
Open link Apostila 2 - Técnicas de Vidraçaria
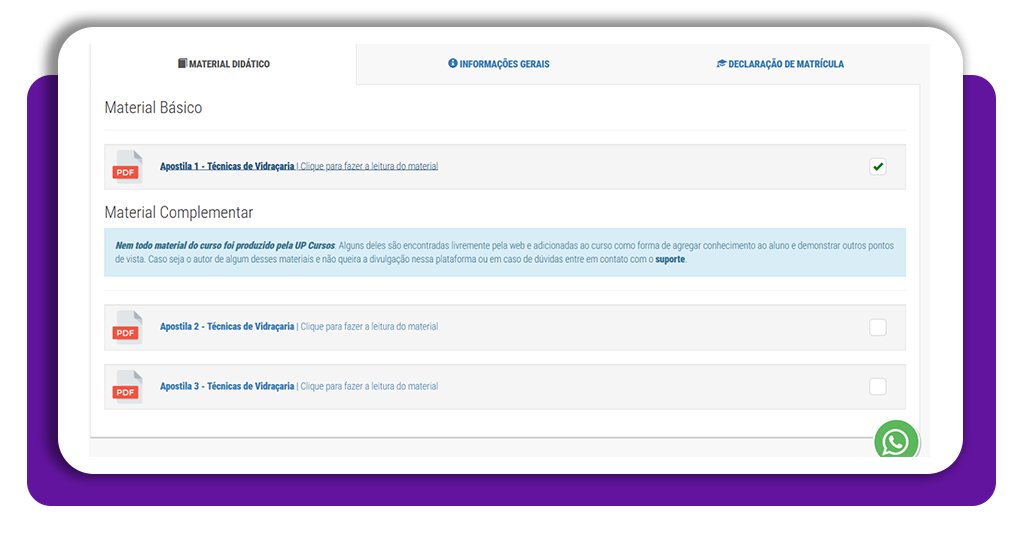[x=227, y=326]
